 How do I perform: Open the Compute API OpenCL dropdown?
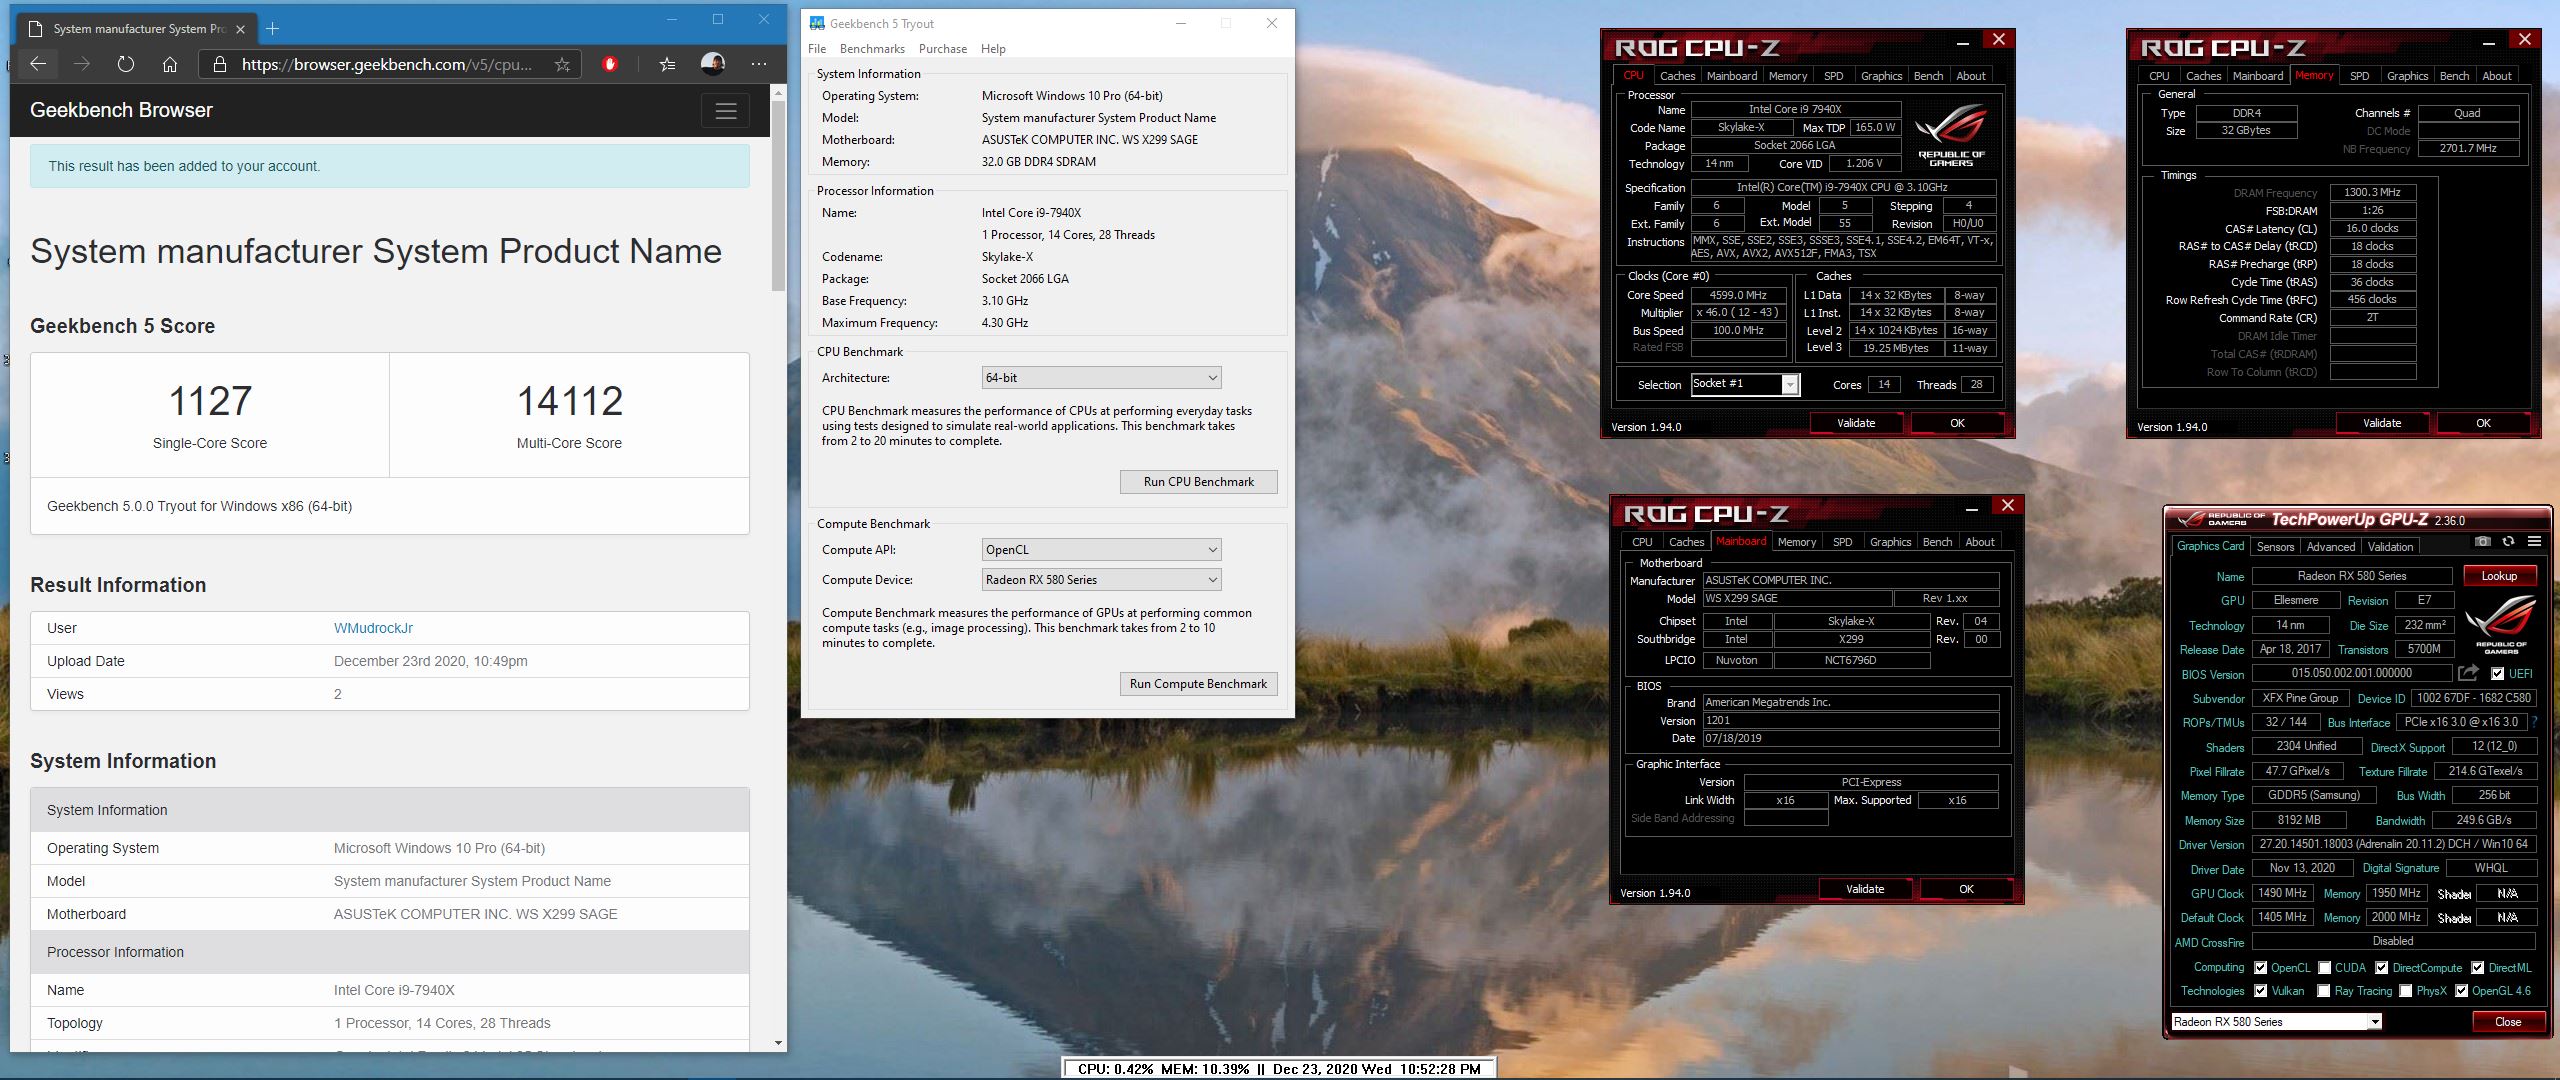tap(1101, 550)
